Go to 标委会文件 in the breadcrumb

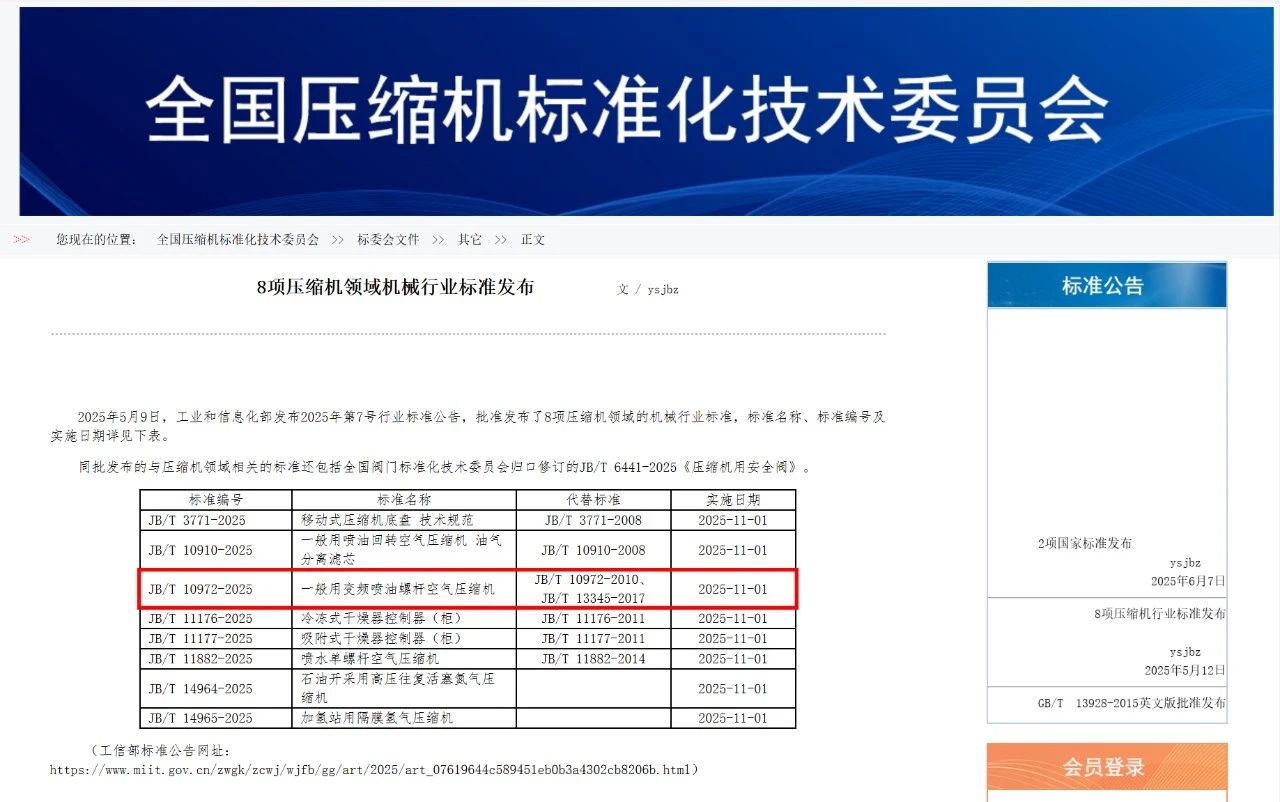(x=388, y=240)
